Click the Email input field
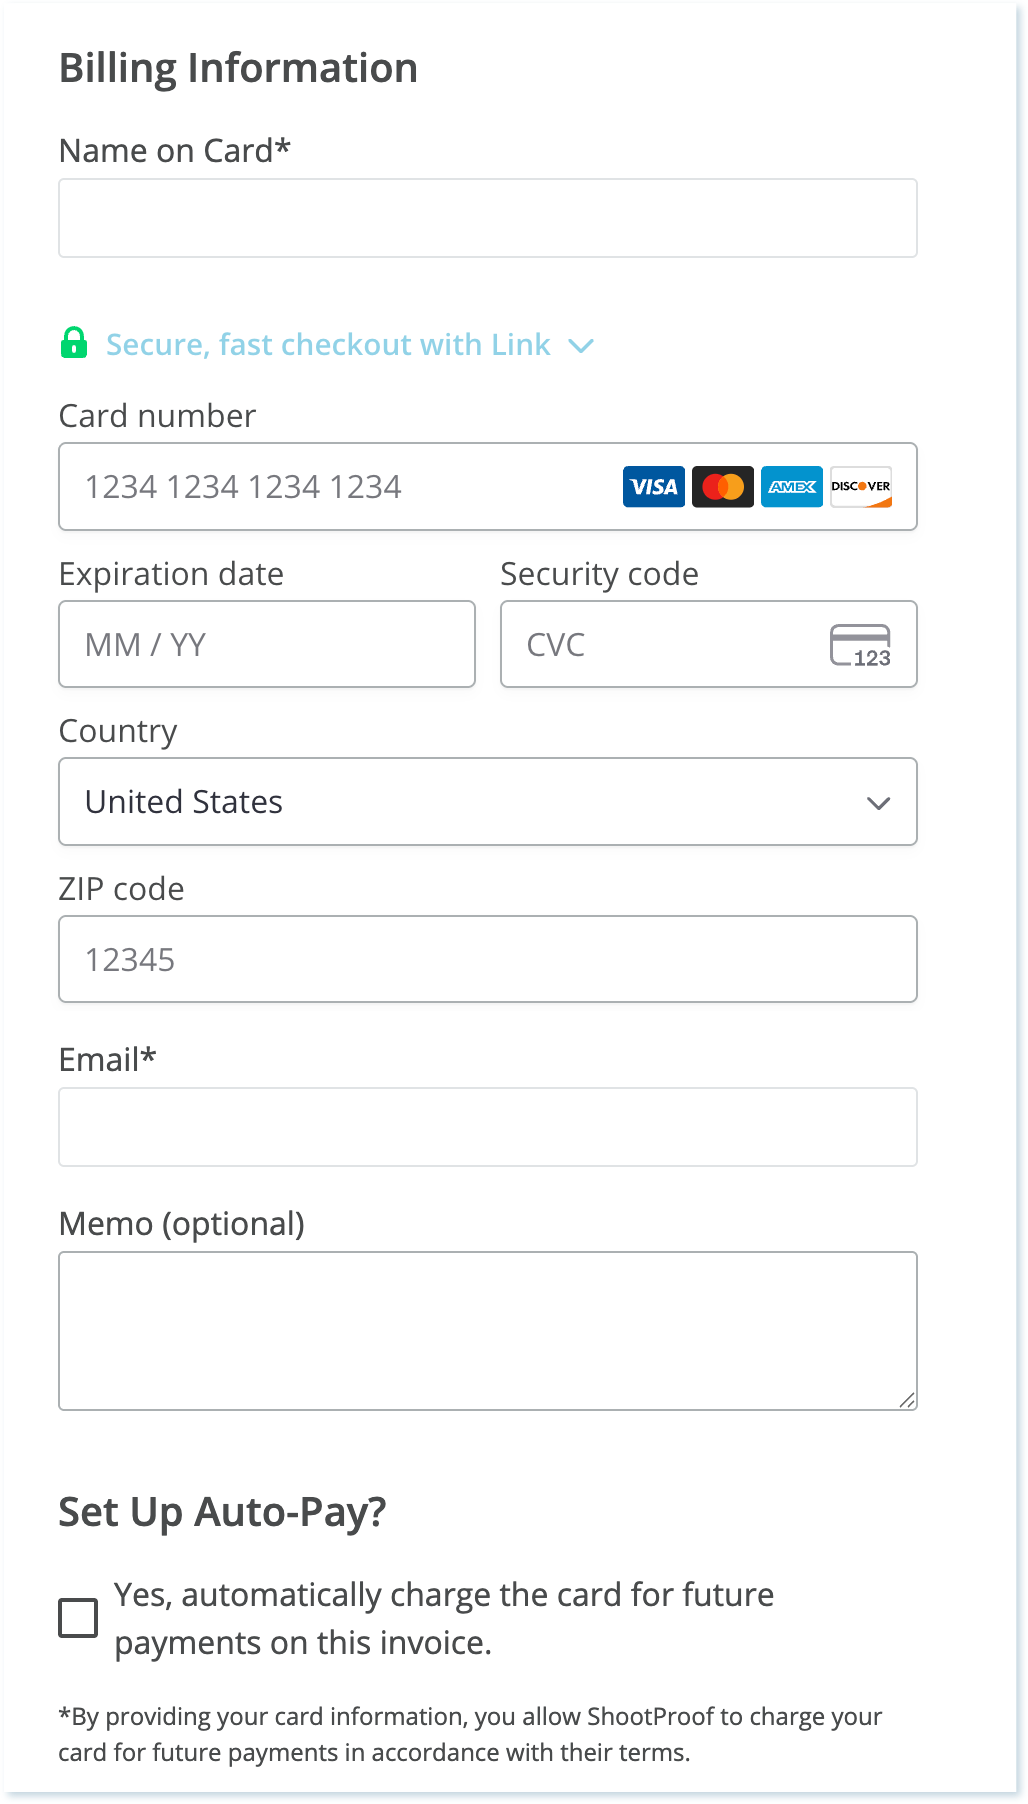1028x1804 pixels. pyautogui.click(x=488, y=1127)
